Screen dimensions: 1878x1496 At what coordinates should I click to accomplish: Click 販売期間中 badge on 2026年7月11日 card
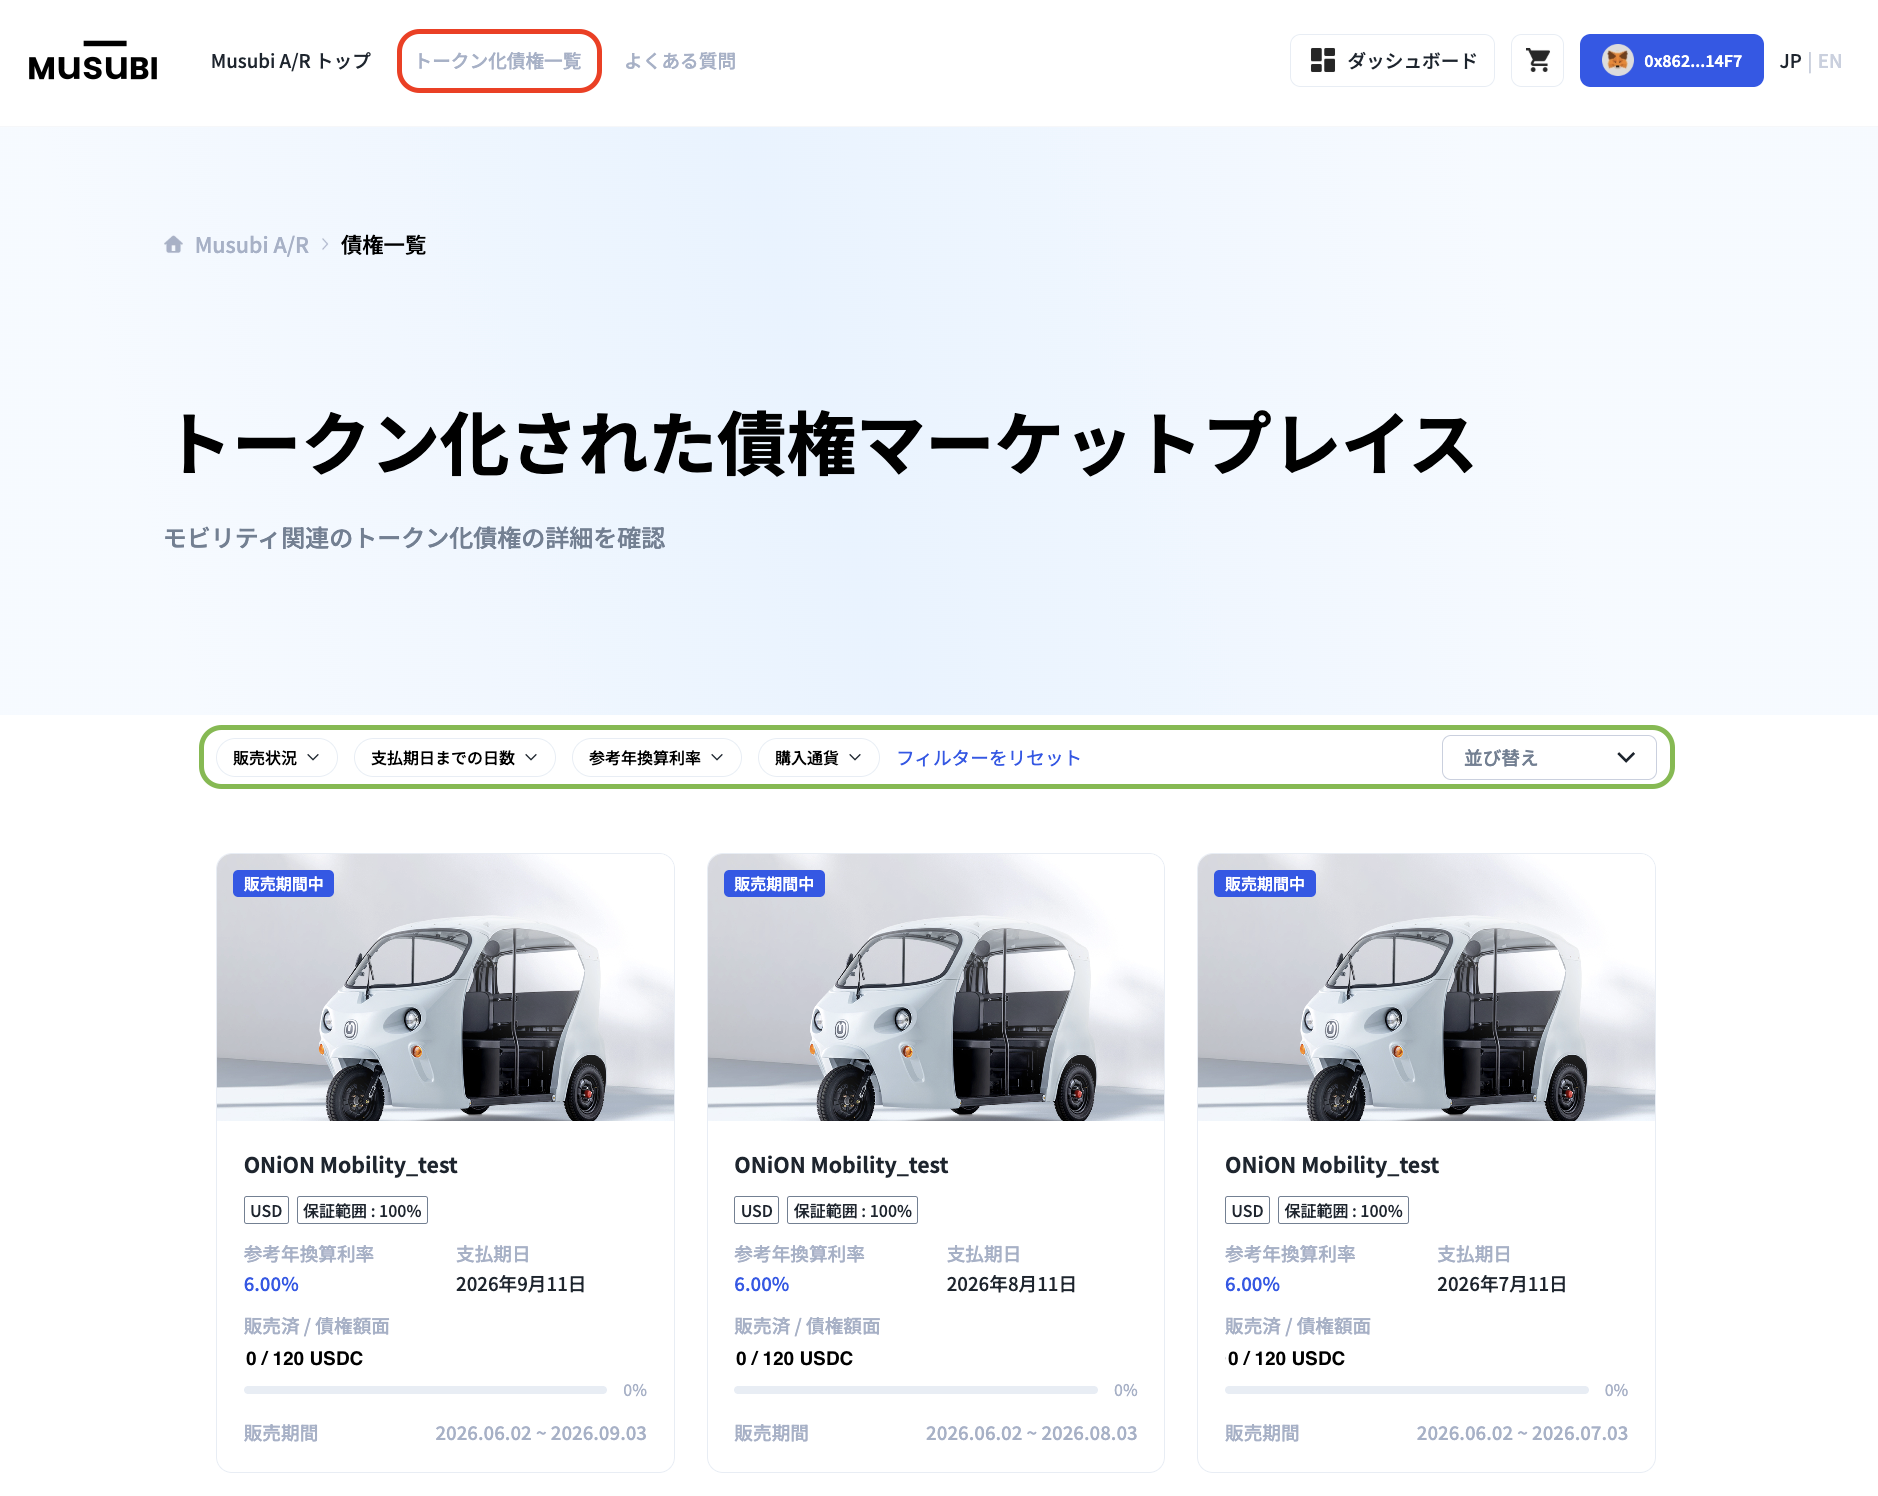[1265, 884]
